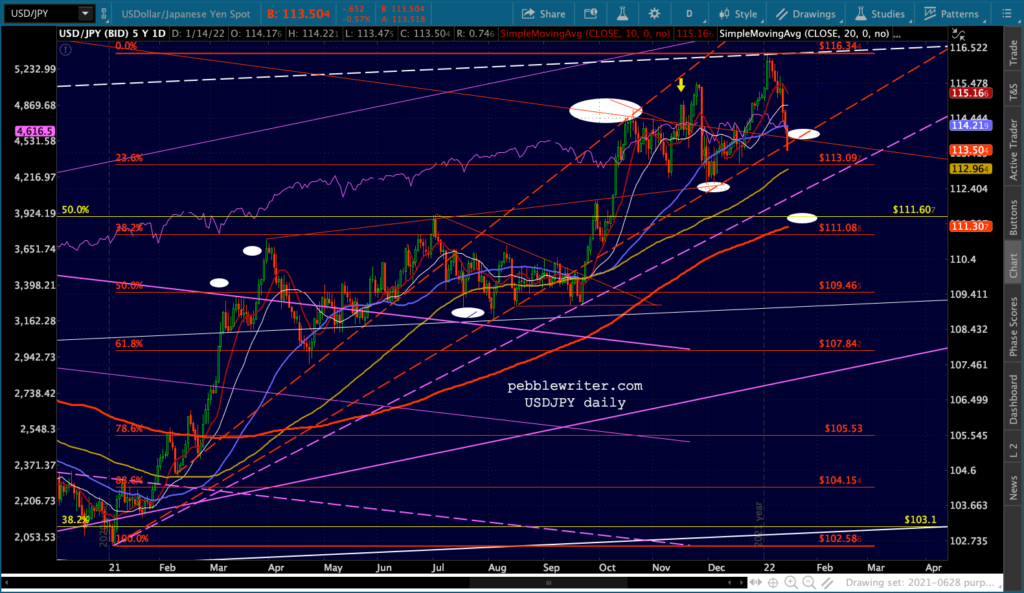
Task: Open the chart settings gear icon
Action: click(x=654, y=14)
